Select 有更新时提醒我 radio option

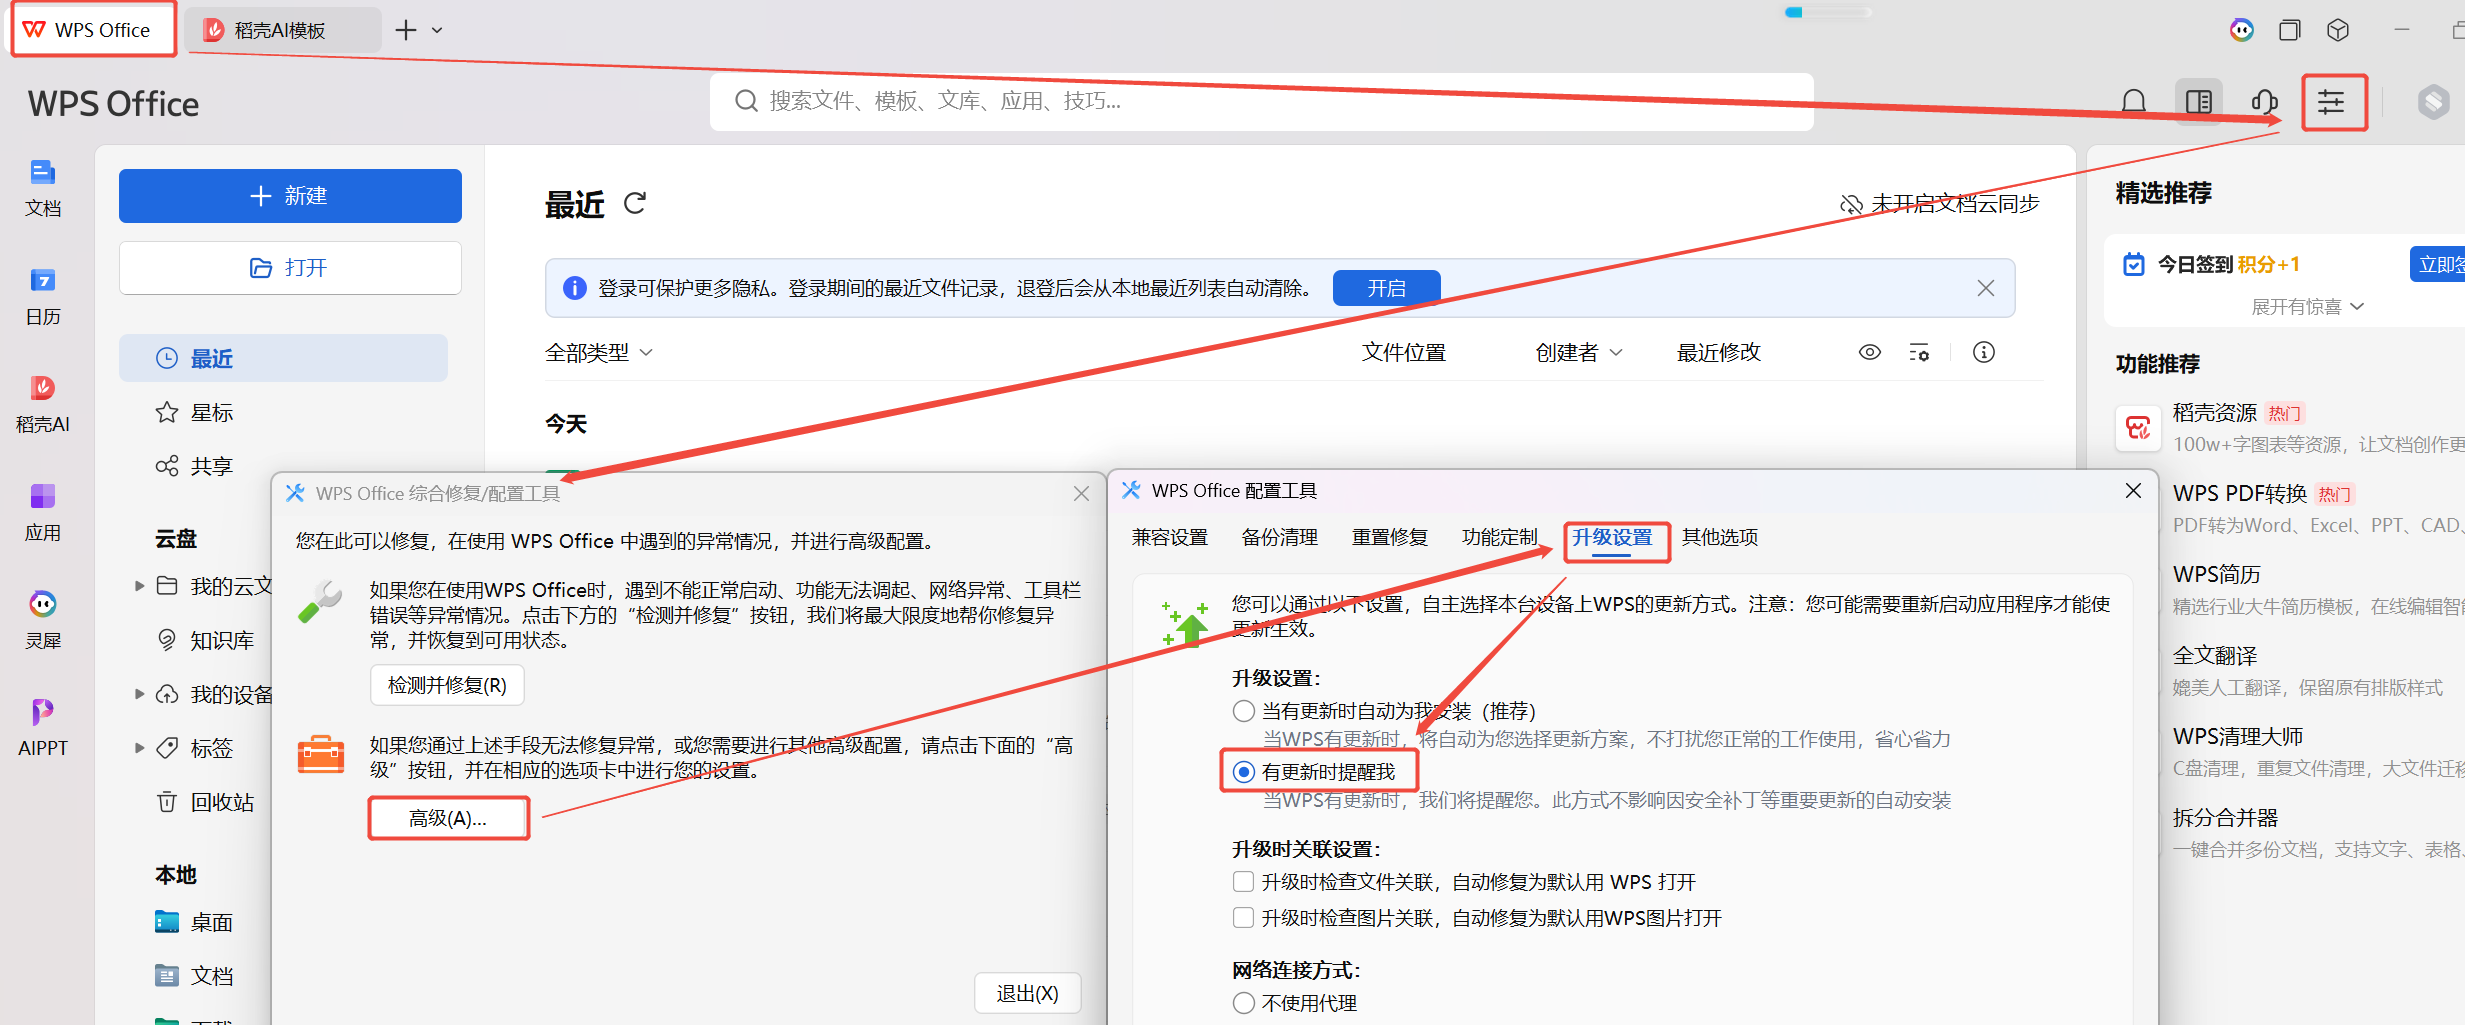pos(1244,772)
